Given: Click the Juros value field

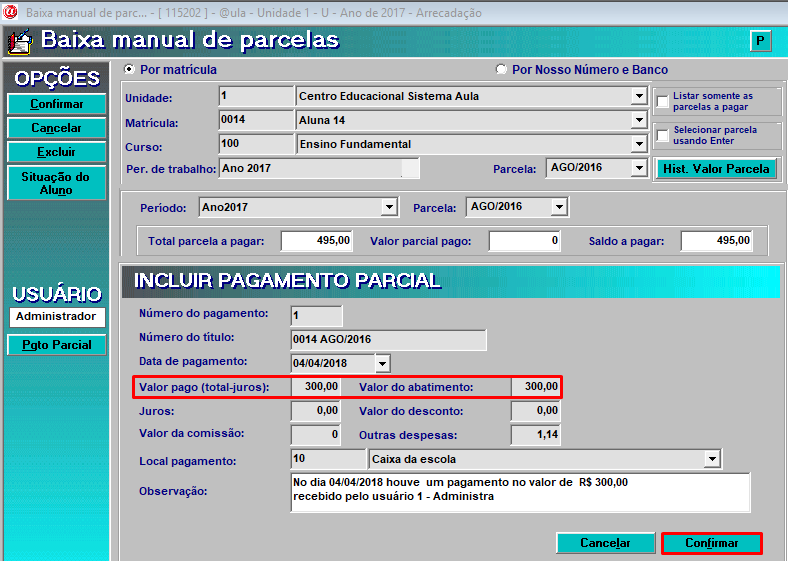Looking at the screenshot, I should coord(316,411).
